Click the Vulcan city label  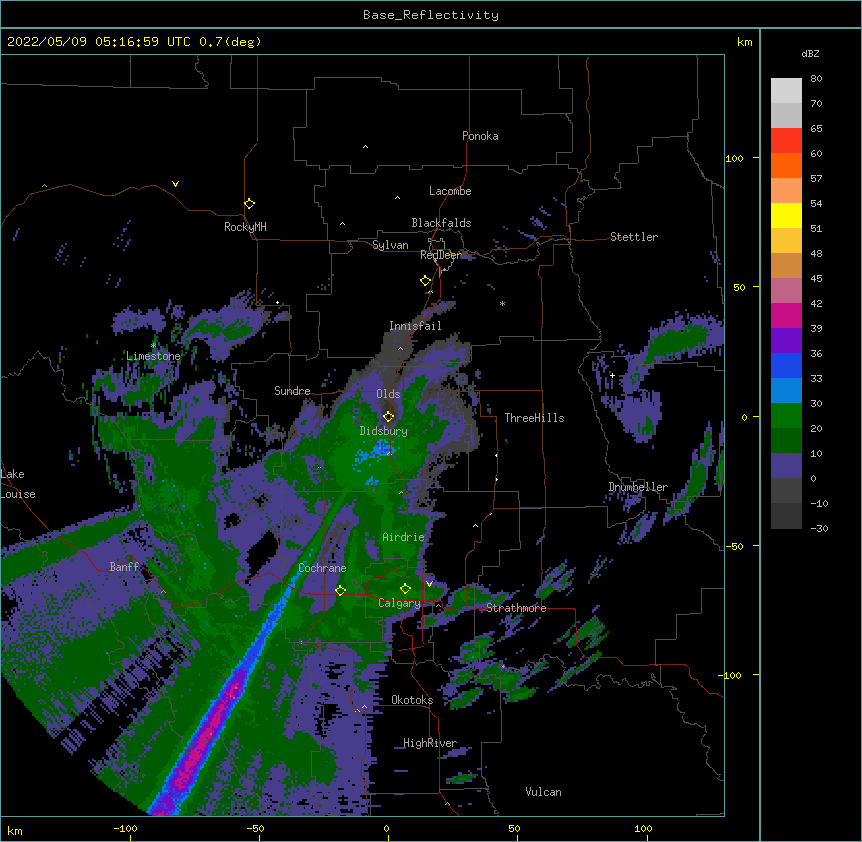coord(543,792)
